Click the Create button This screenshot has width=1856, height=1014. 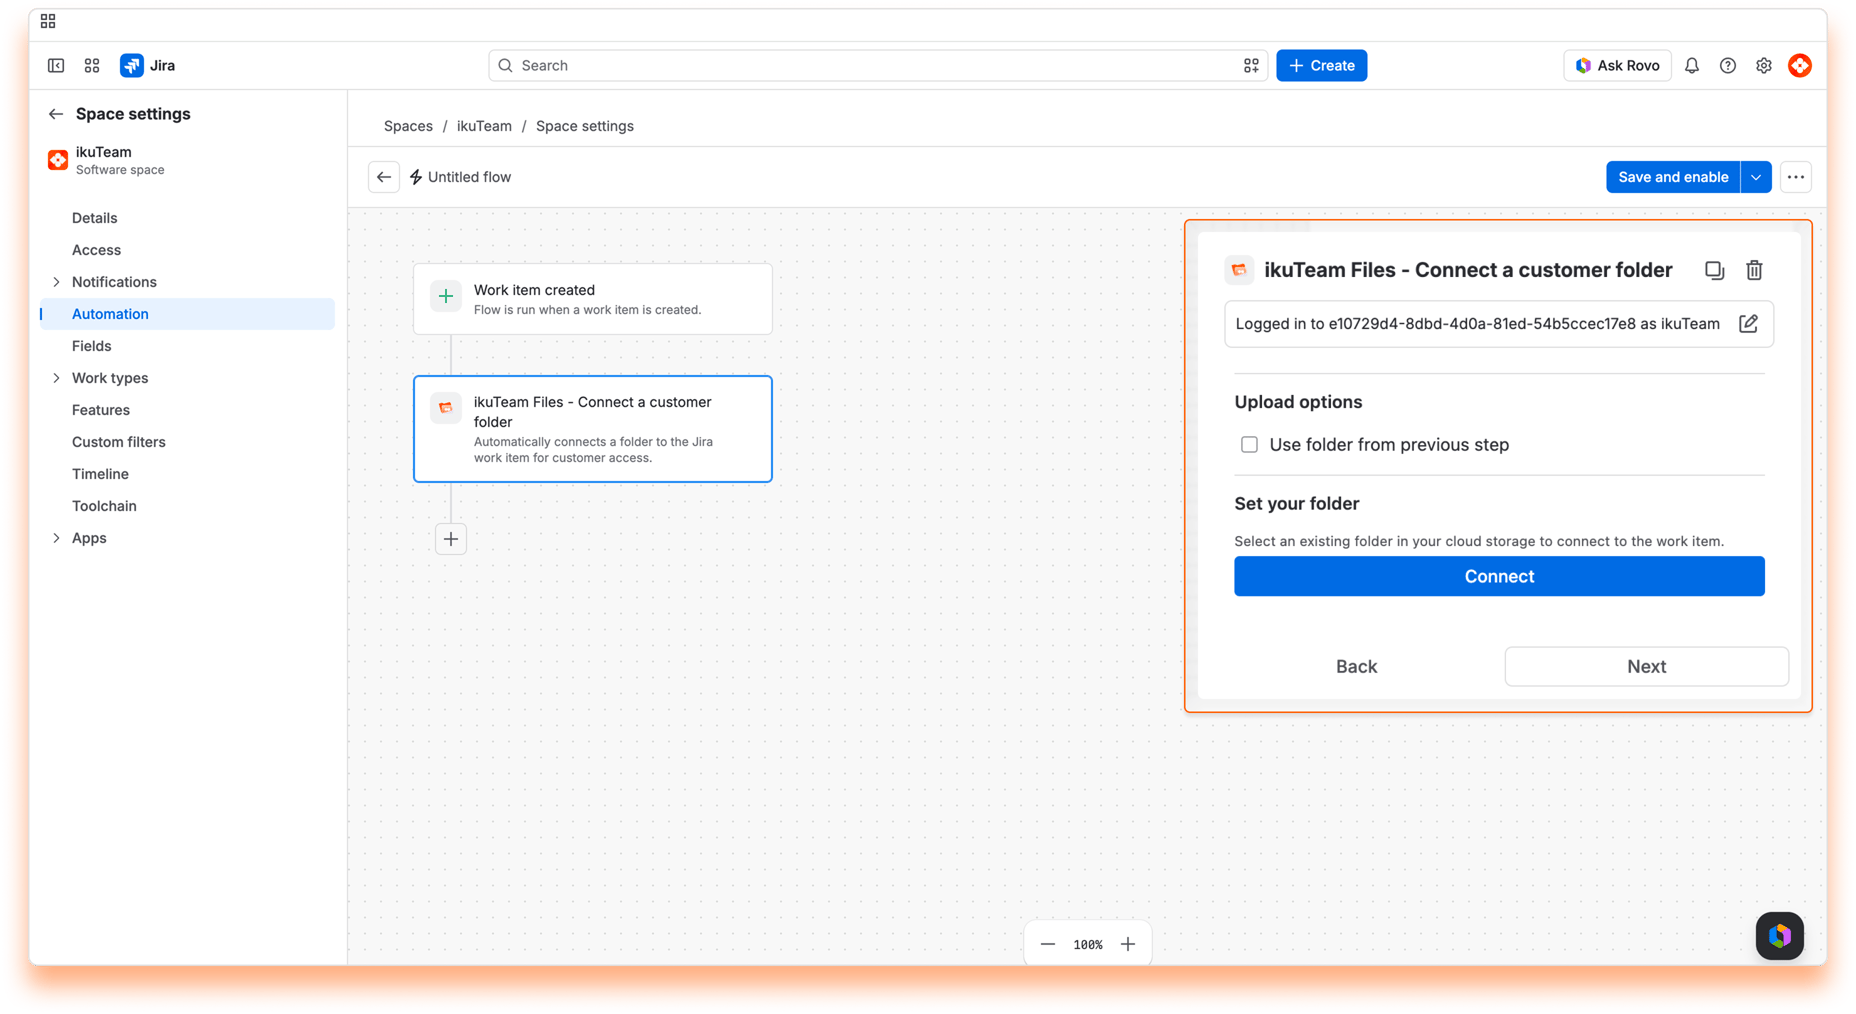[x=1321, y=65]
